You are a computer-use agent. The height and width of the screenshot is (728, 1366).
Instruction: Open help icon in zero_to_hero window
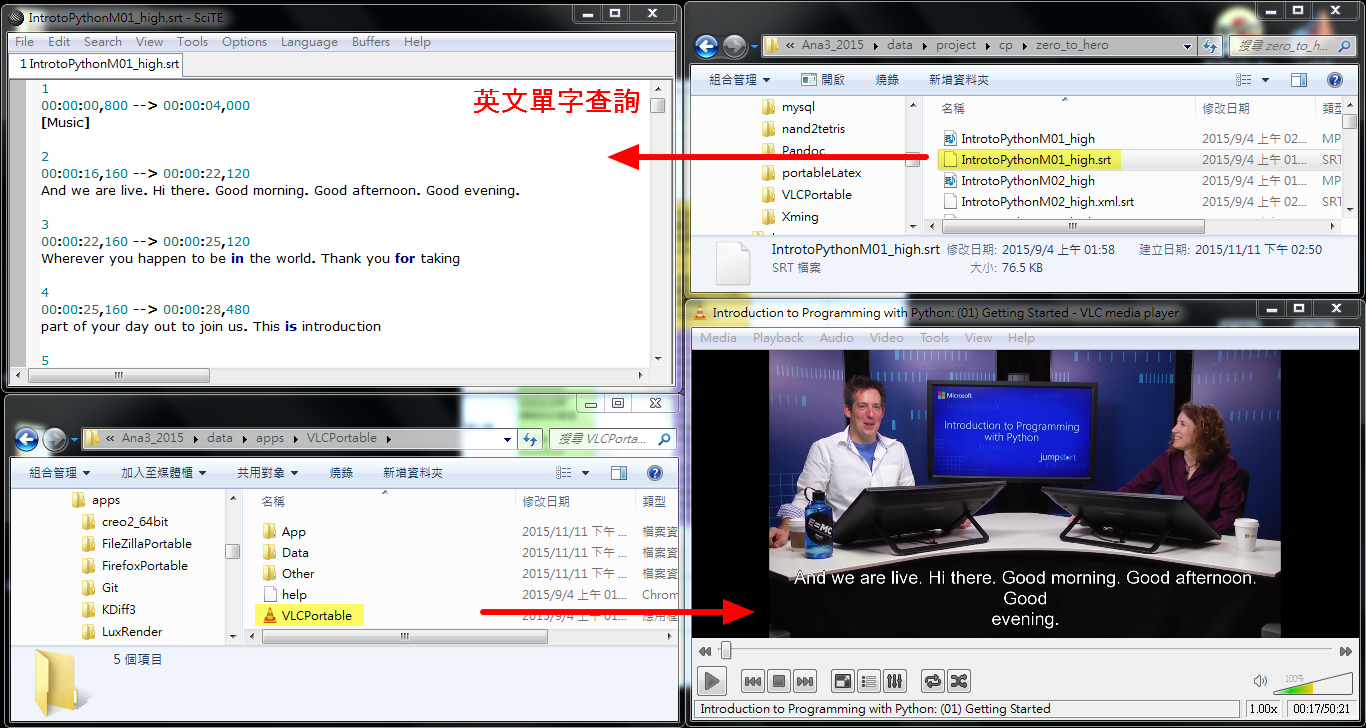coord(1334,80)
